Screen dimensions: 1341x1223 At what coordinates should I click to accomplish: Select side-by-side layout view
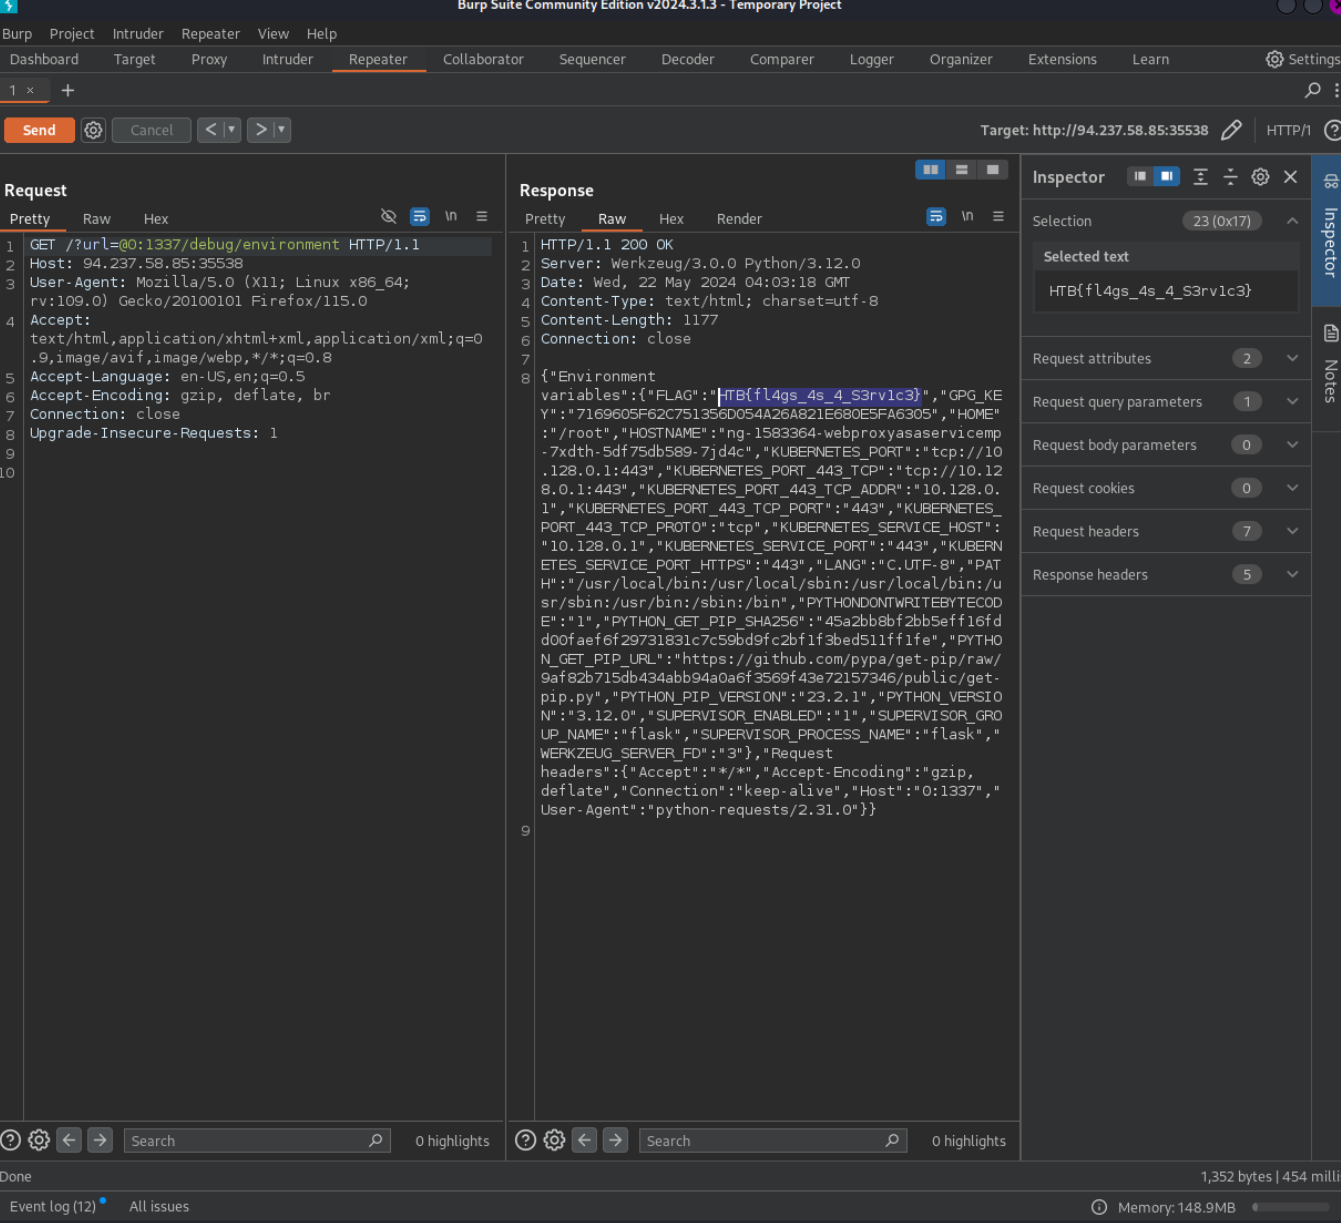pyautogui.click(x=931, y=170)
